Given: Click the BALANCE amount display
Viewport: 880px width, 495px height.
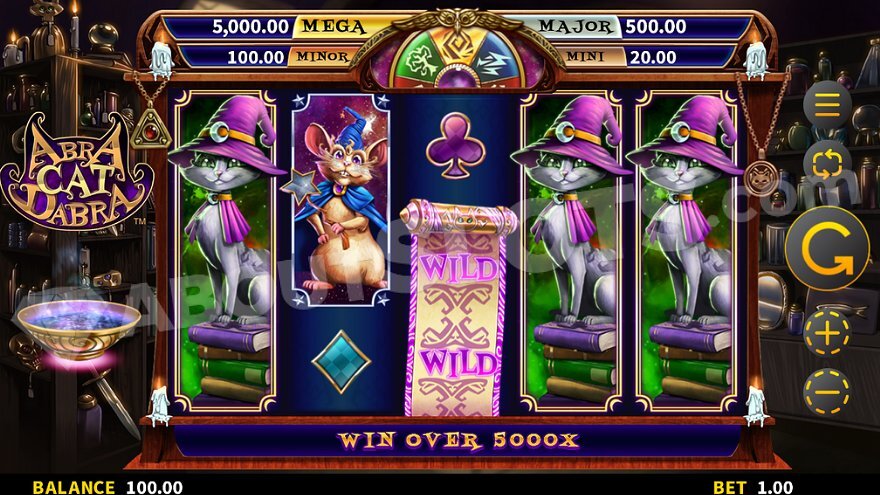Looking at the screenshot, I should click(108, 487).
